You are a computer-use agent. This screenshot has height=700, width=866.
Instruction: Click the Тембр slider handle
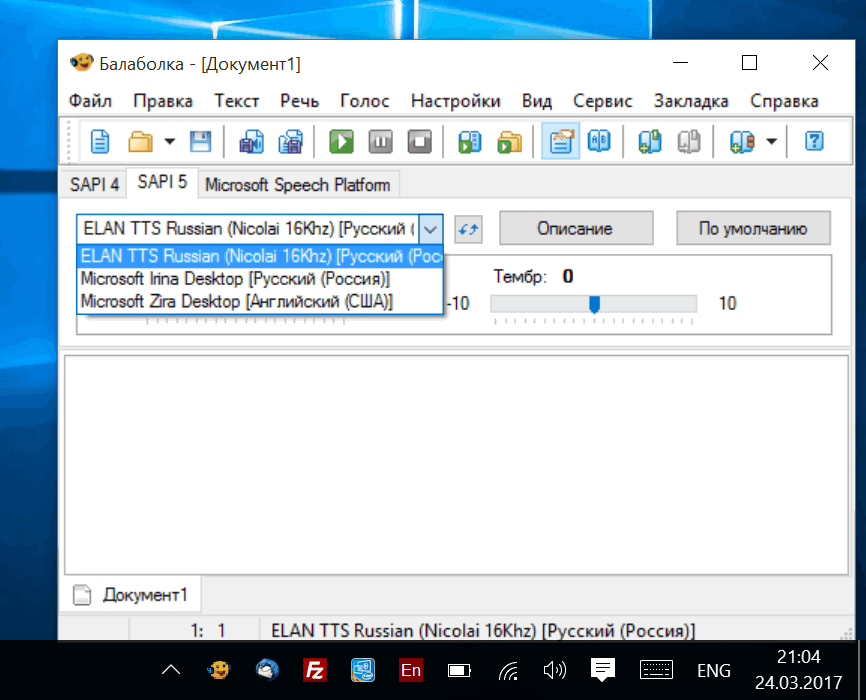[594, 304]
